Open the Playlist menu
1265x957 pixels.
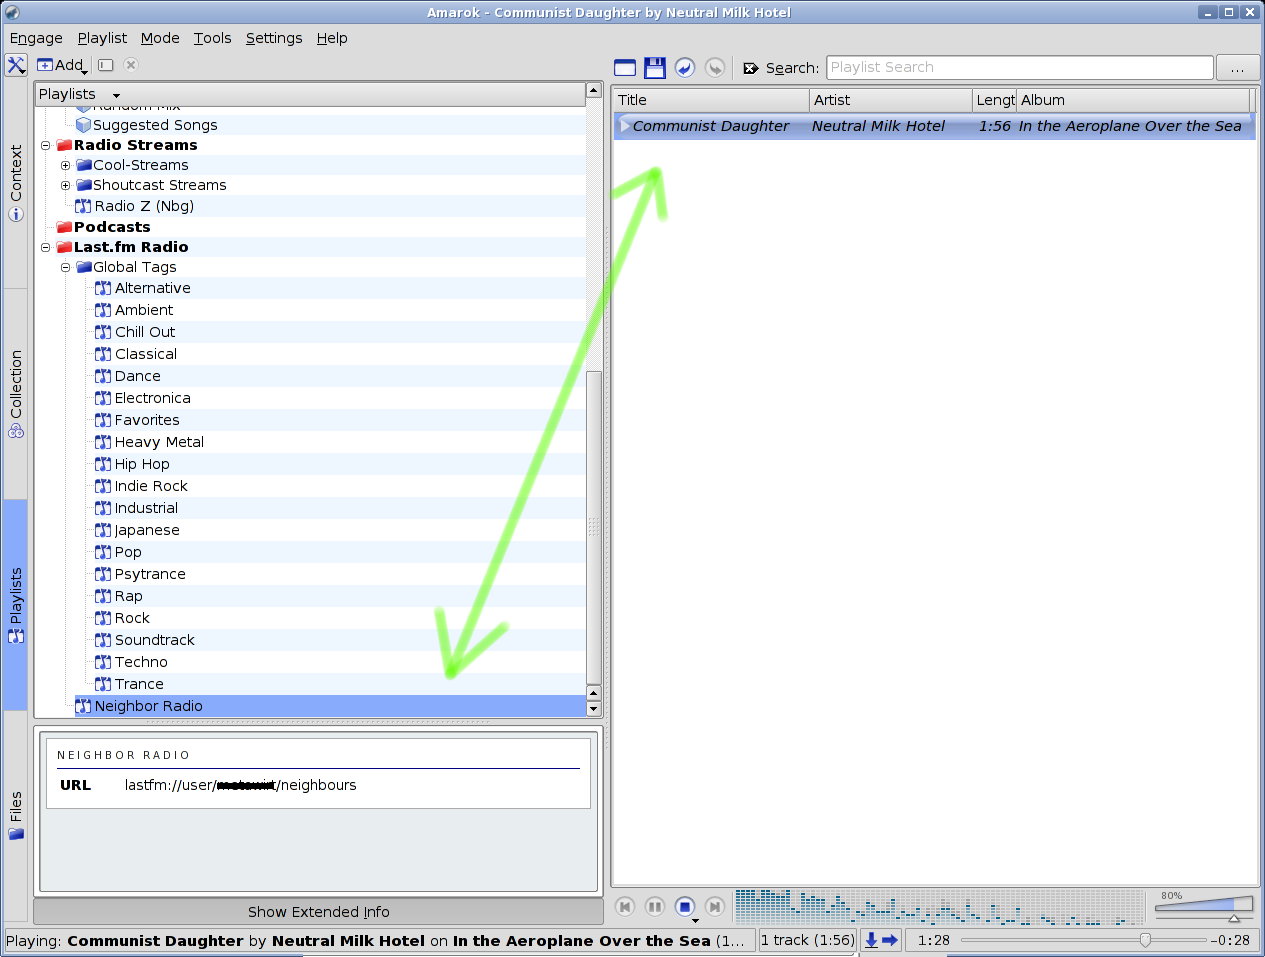102,38
